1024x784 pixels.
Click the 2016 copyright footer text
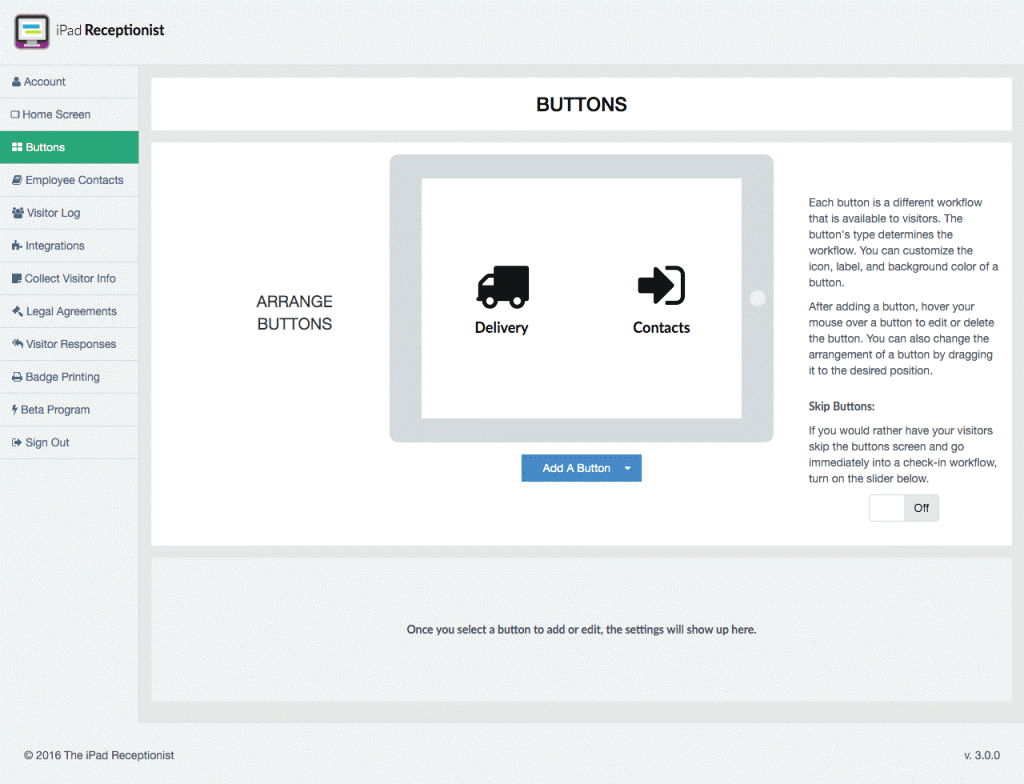point(99,755)
